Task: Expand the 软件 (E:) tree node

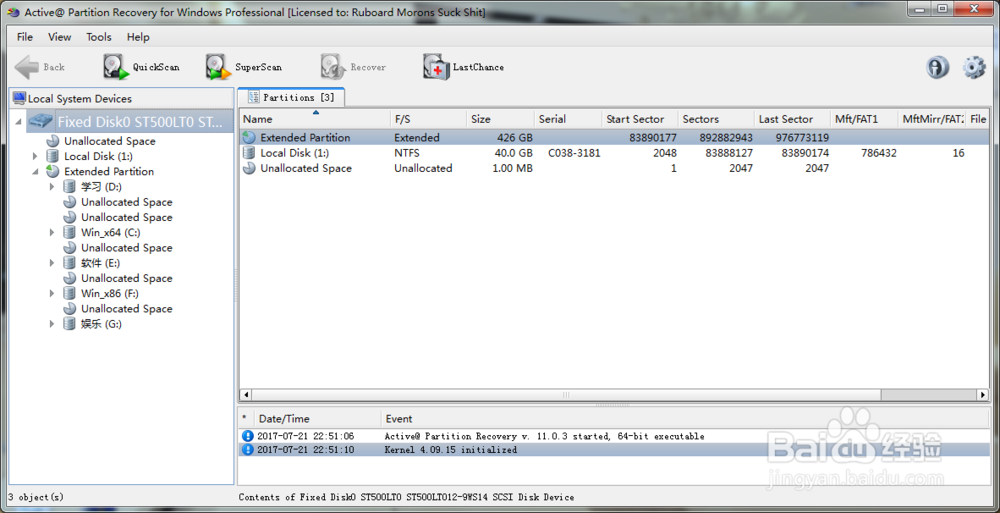Action: (x=52, y=263)
